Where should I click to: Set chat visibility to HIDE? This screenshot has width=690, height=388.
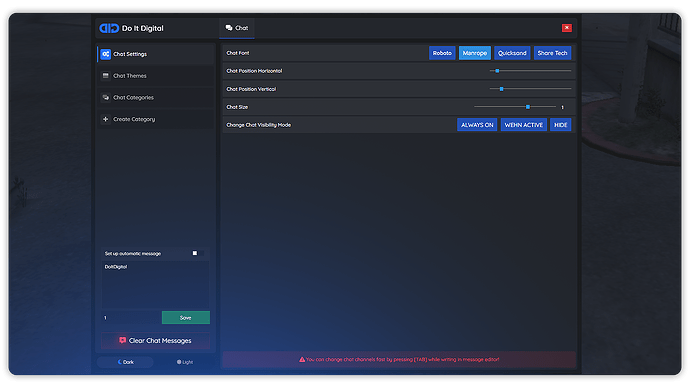(x=560, y=125)
